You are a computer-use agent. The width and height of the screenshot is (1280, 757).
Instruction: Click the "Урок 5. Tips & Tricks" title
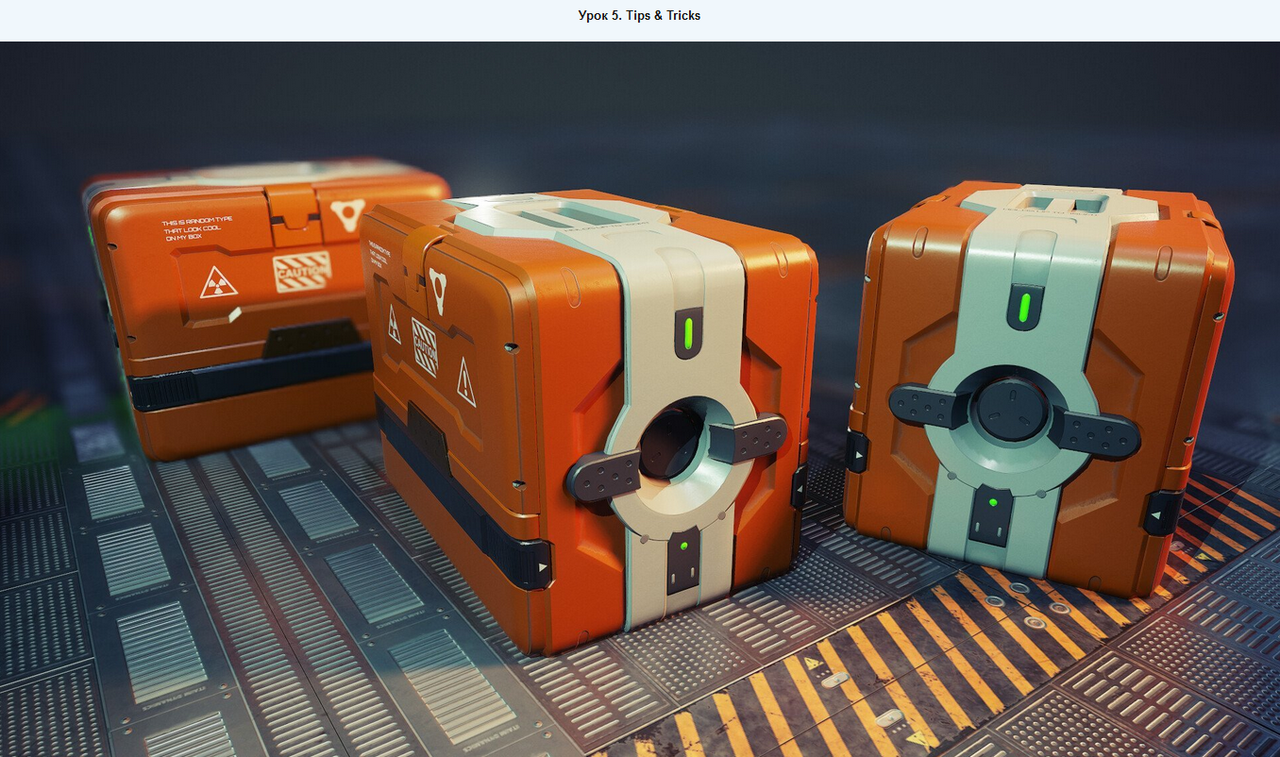click(x=639, y=16)
